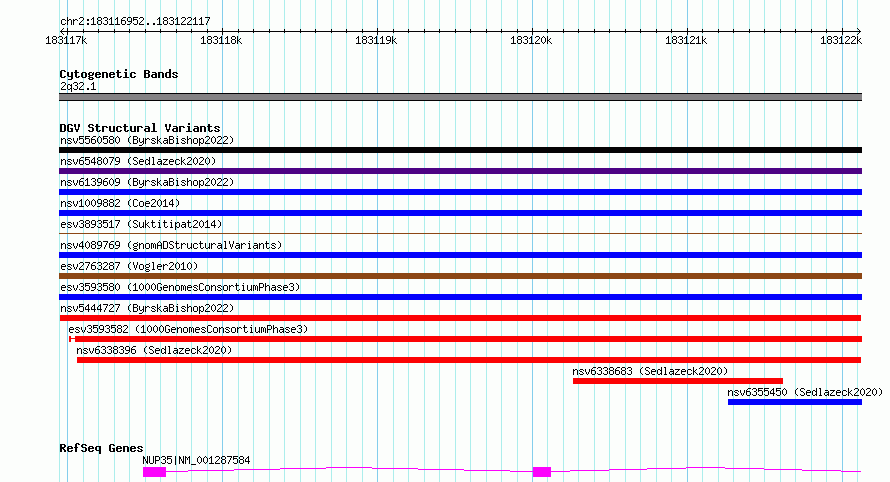Screen dimensions: 890x482
Task: Click the short red nsv6338683 bar
Action: pyautogui.click(x=678, y=381)
